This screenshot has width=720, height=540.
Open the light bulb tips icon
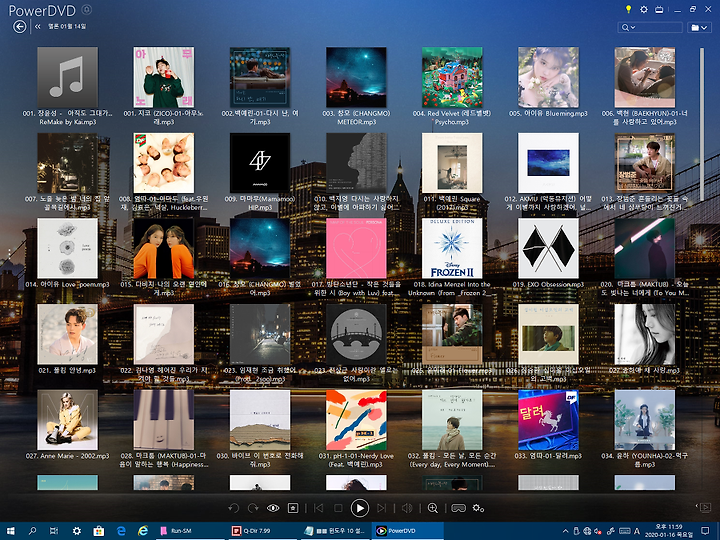tap(628, 9)
